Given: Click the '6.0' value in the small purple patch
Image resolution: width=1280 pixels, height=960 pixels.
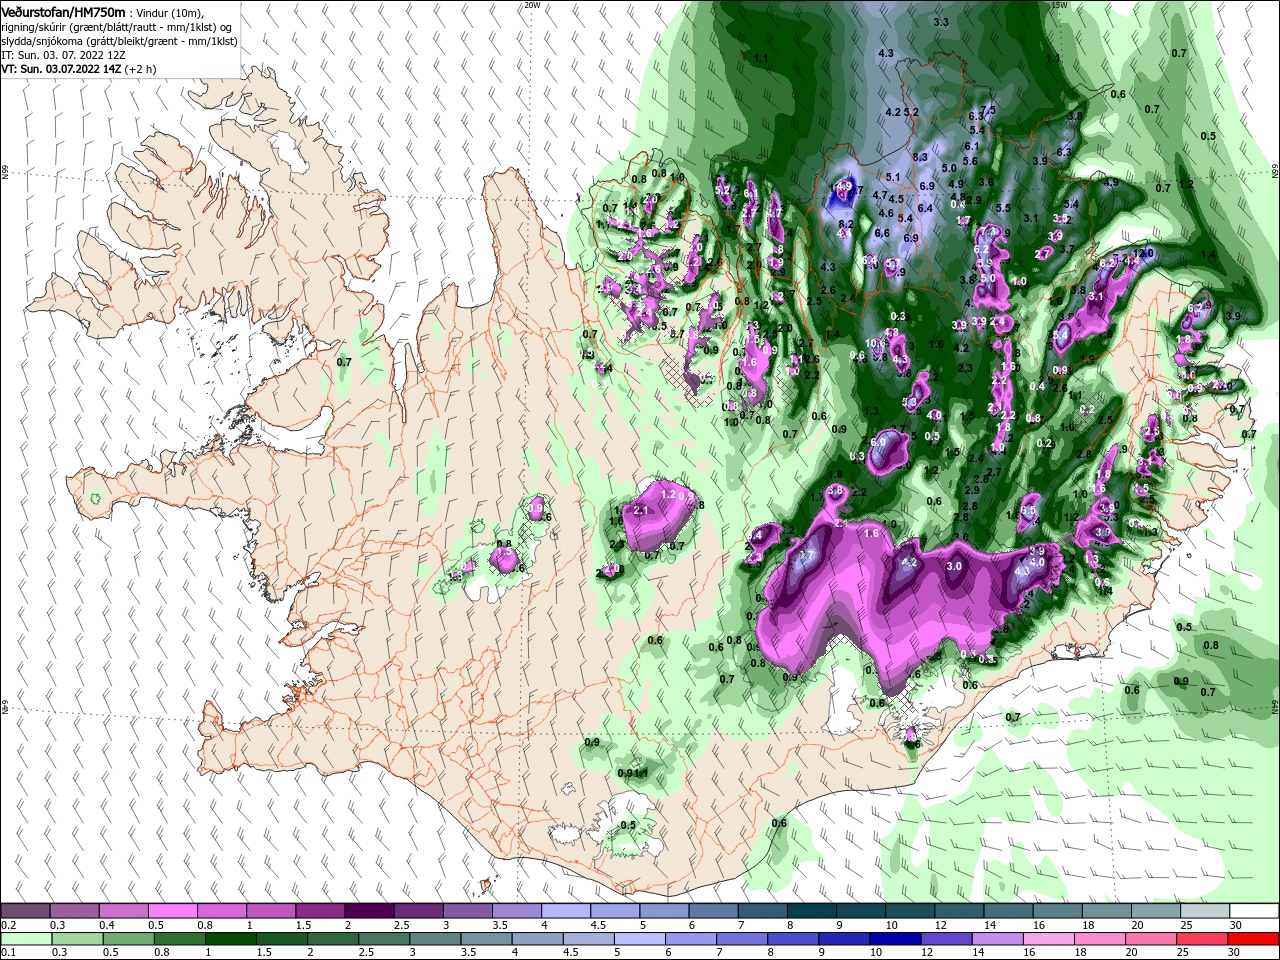Looking at the screenshot, I should click(879, 441).
